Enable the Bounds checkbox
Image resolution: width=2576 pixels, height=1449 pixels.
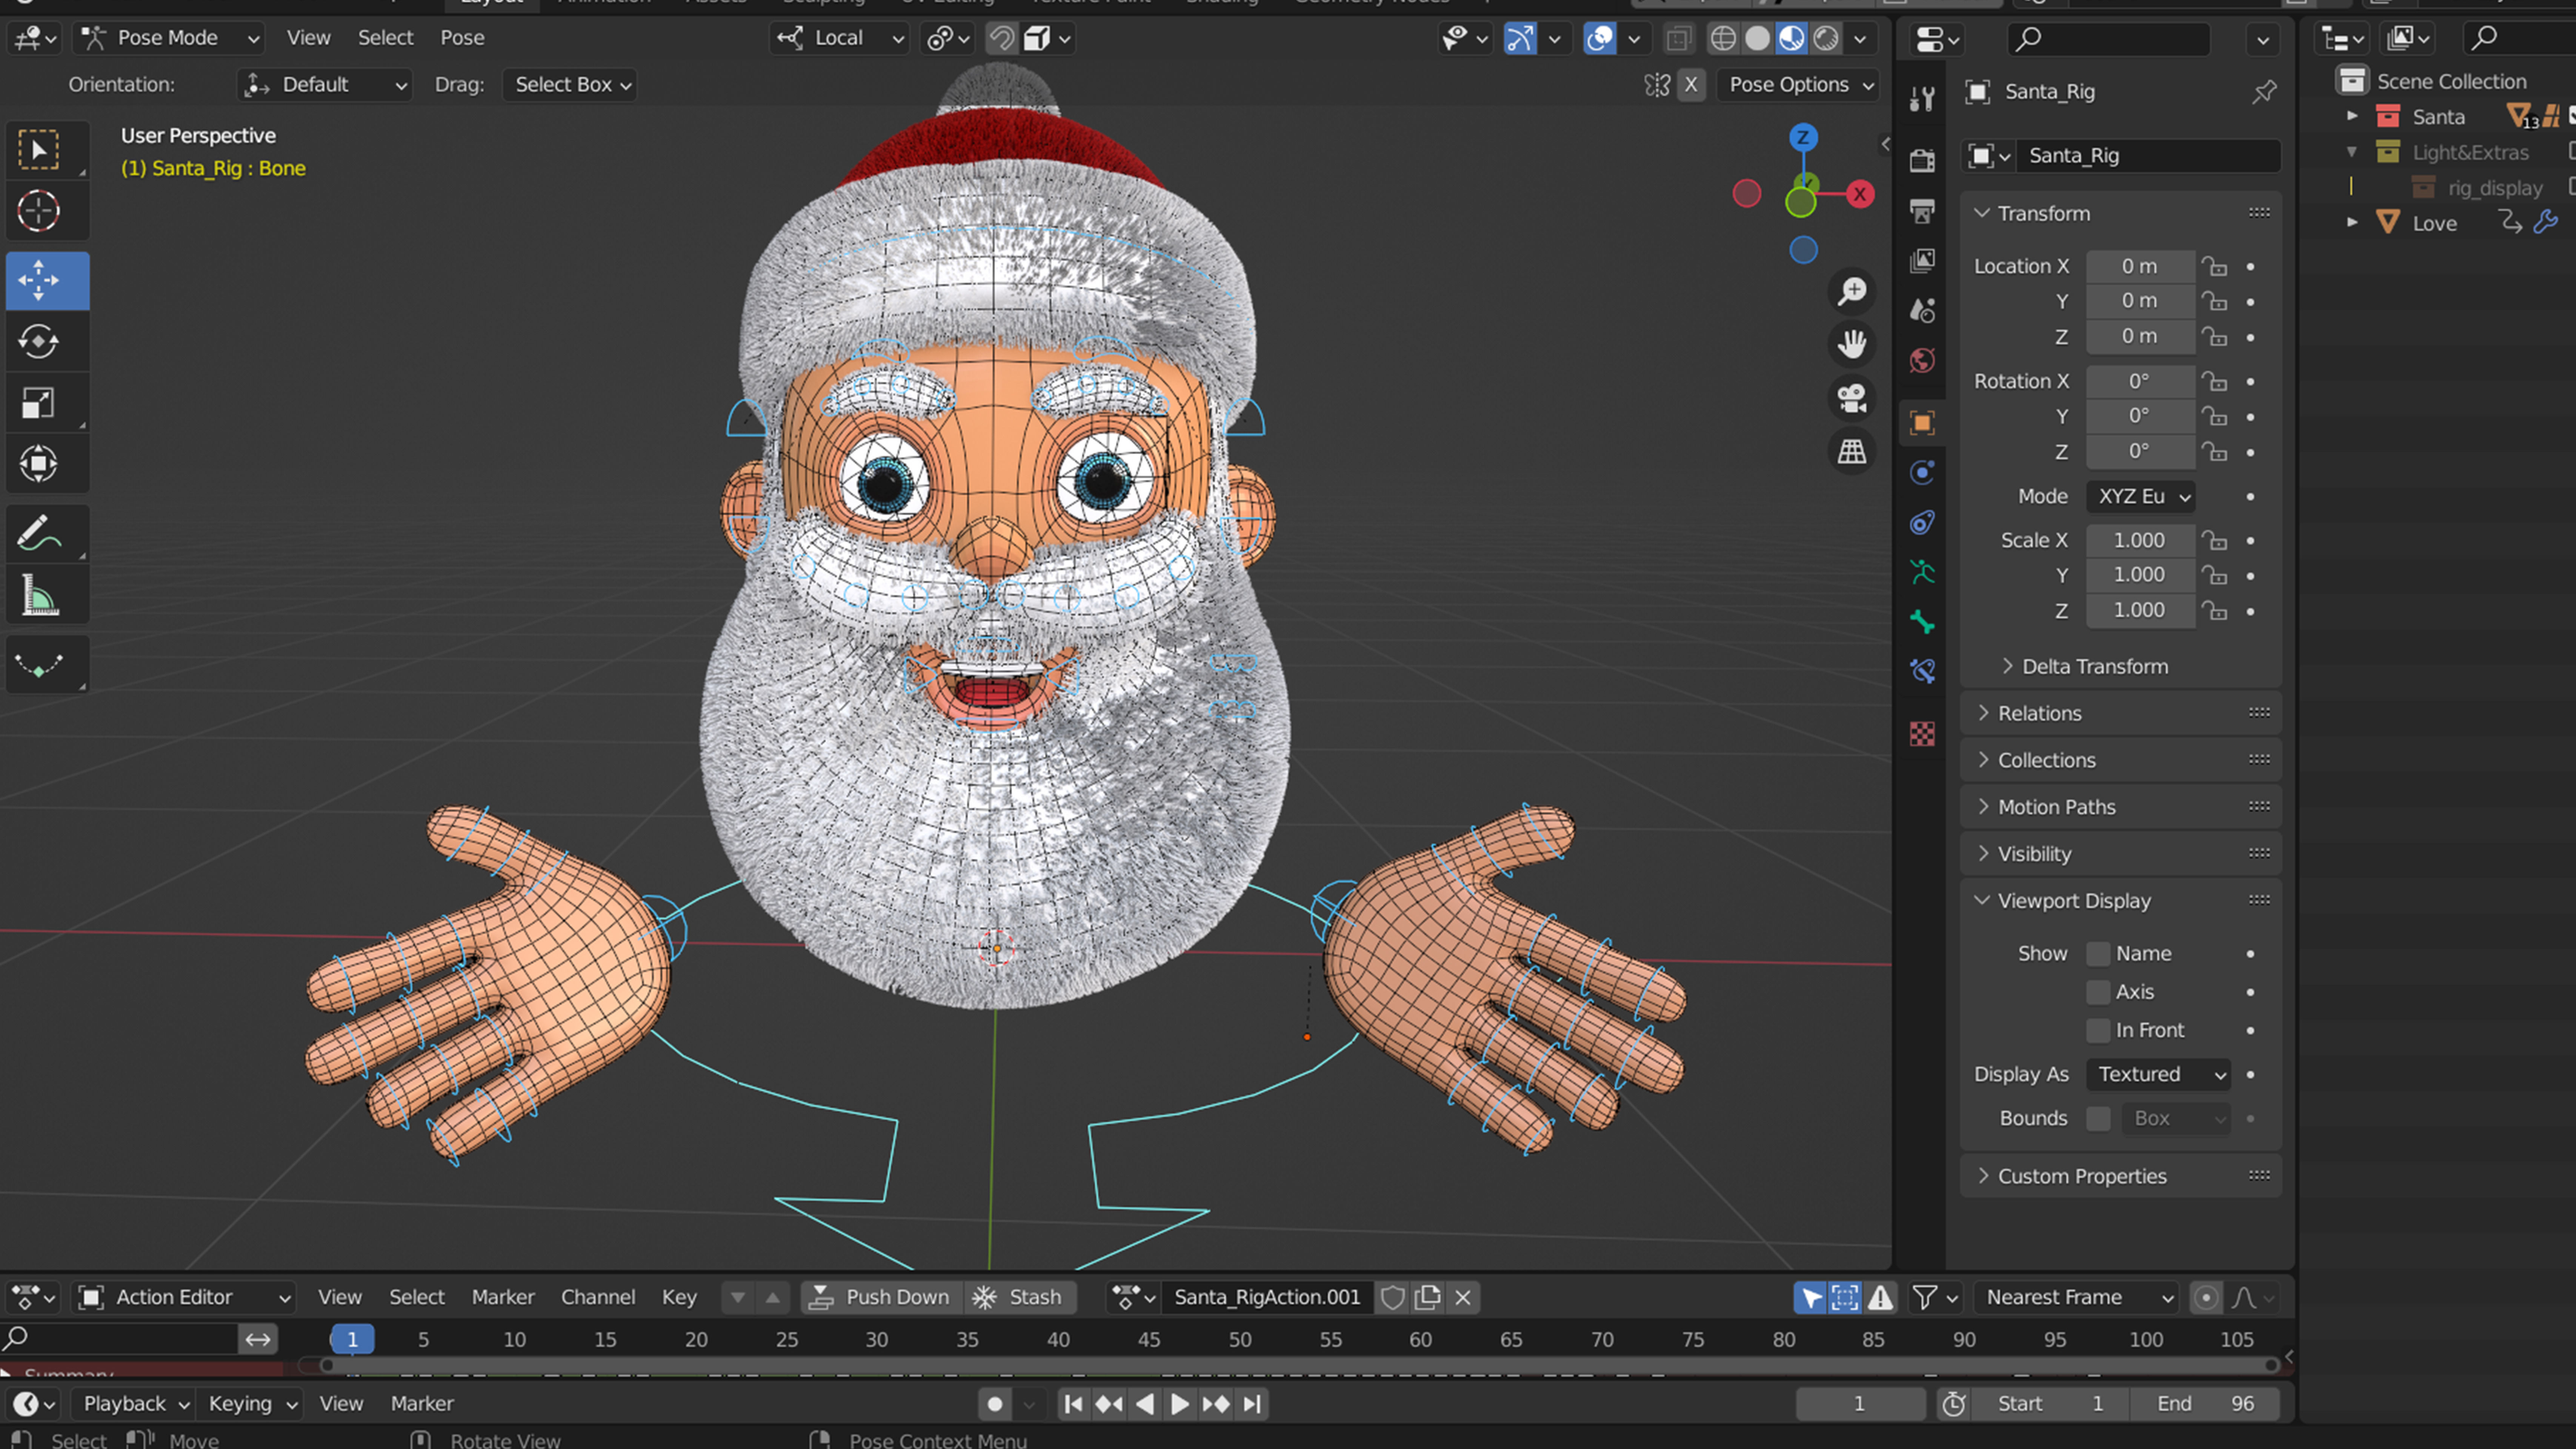2098,1118
